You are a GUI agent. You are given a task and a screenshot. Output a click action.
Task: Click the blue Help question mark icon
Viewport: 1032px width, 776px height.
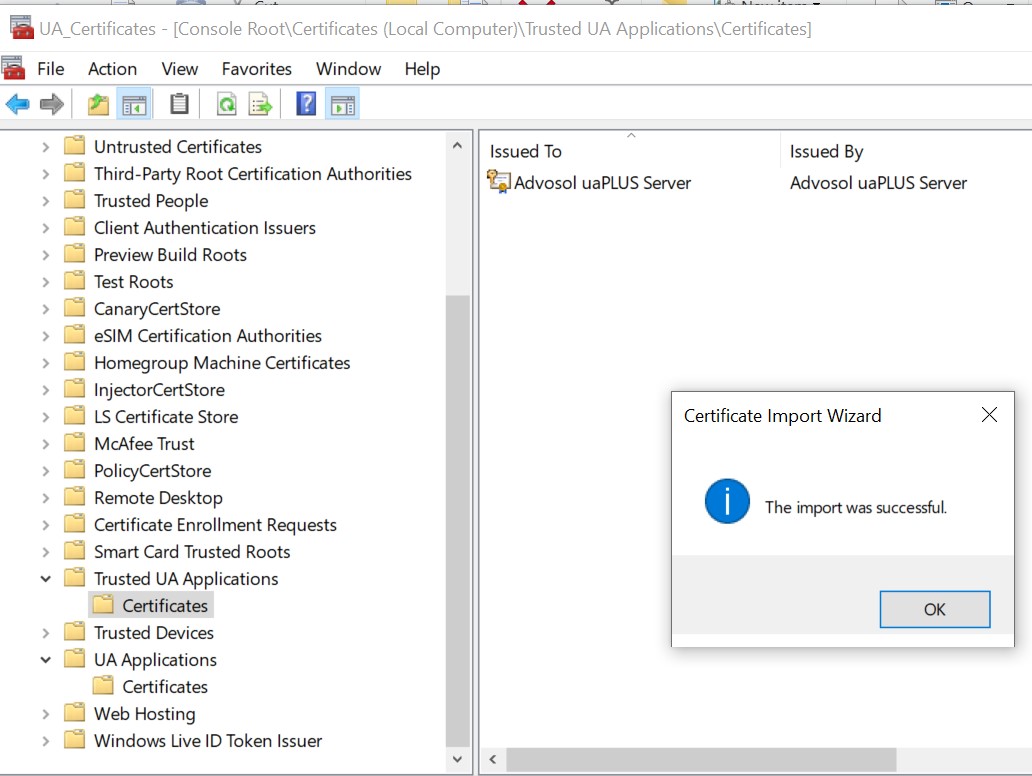click(306, 104)
